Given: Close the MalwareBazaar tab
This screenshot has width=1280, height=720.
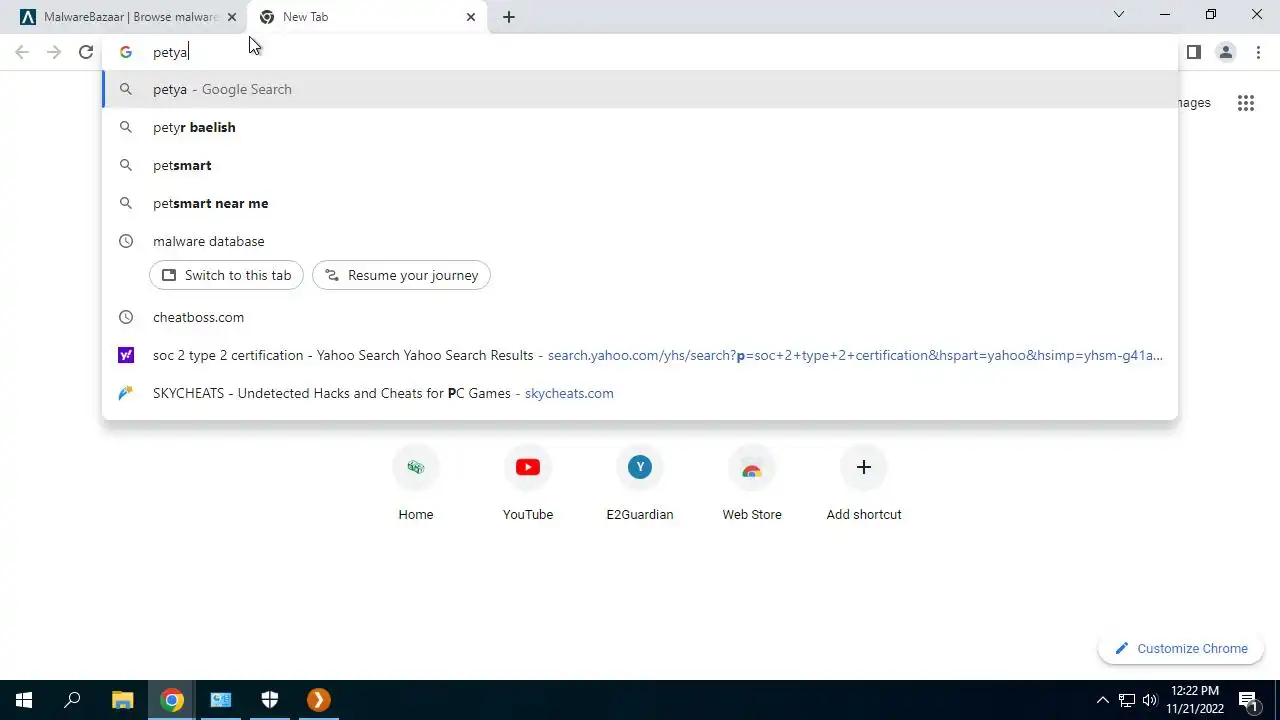Looking at the screenshot, I should click(231, 17).
